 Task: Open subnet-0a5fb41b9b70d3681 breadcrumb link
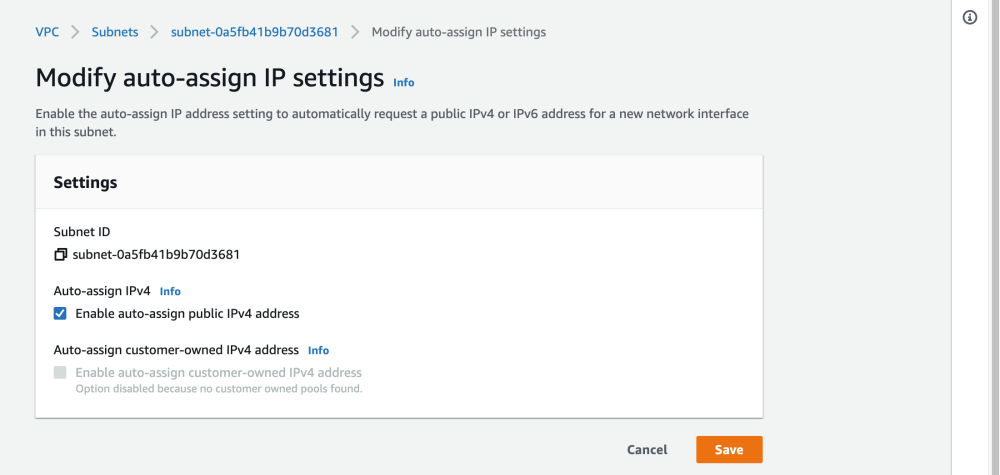[x=255, y=32]
